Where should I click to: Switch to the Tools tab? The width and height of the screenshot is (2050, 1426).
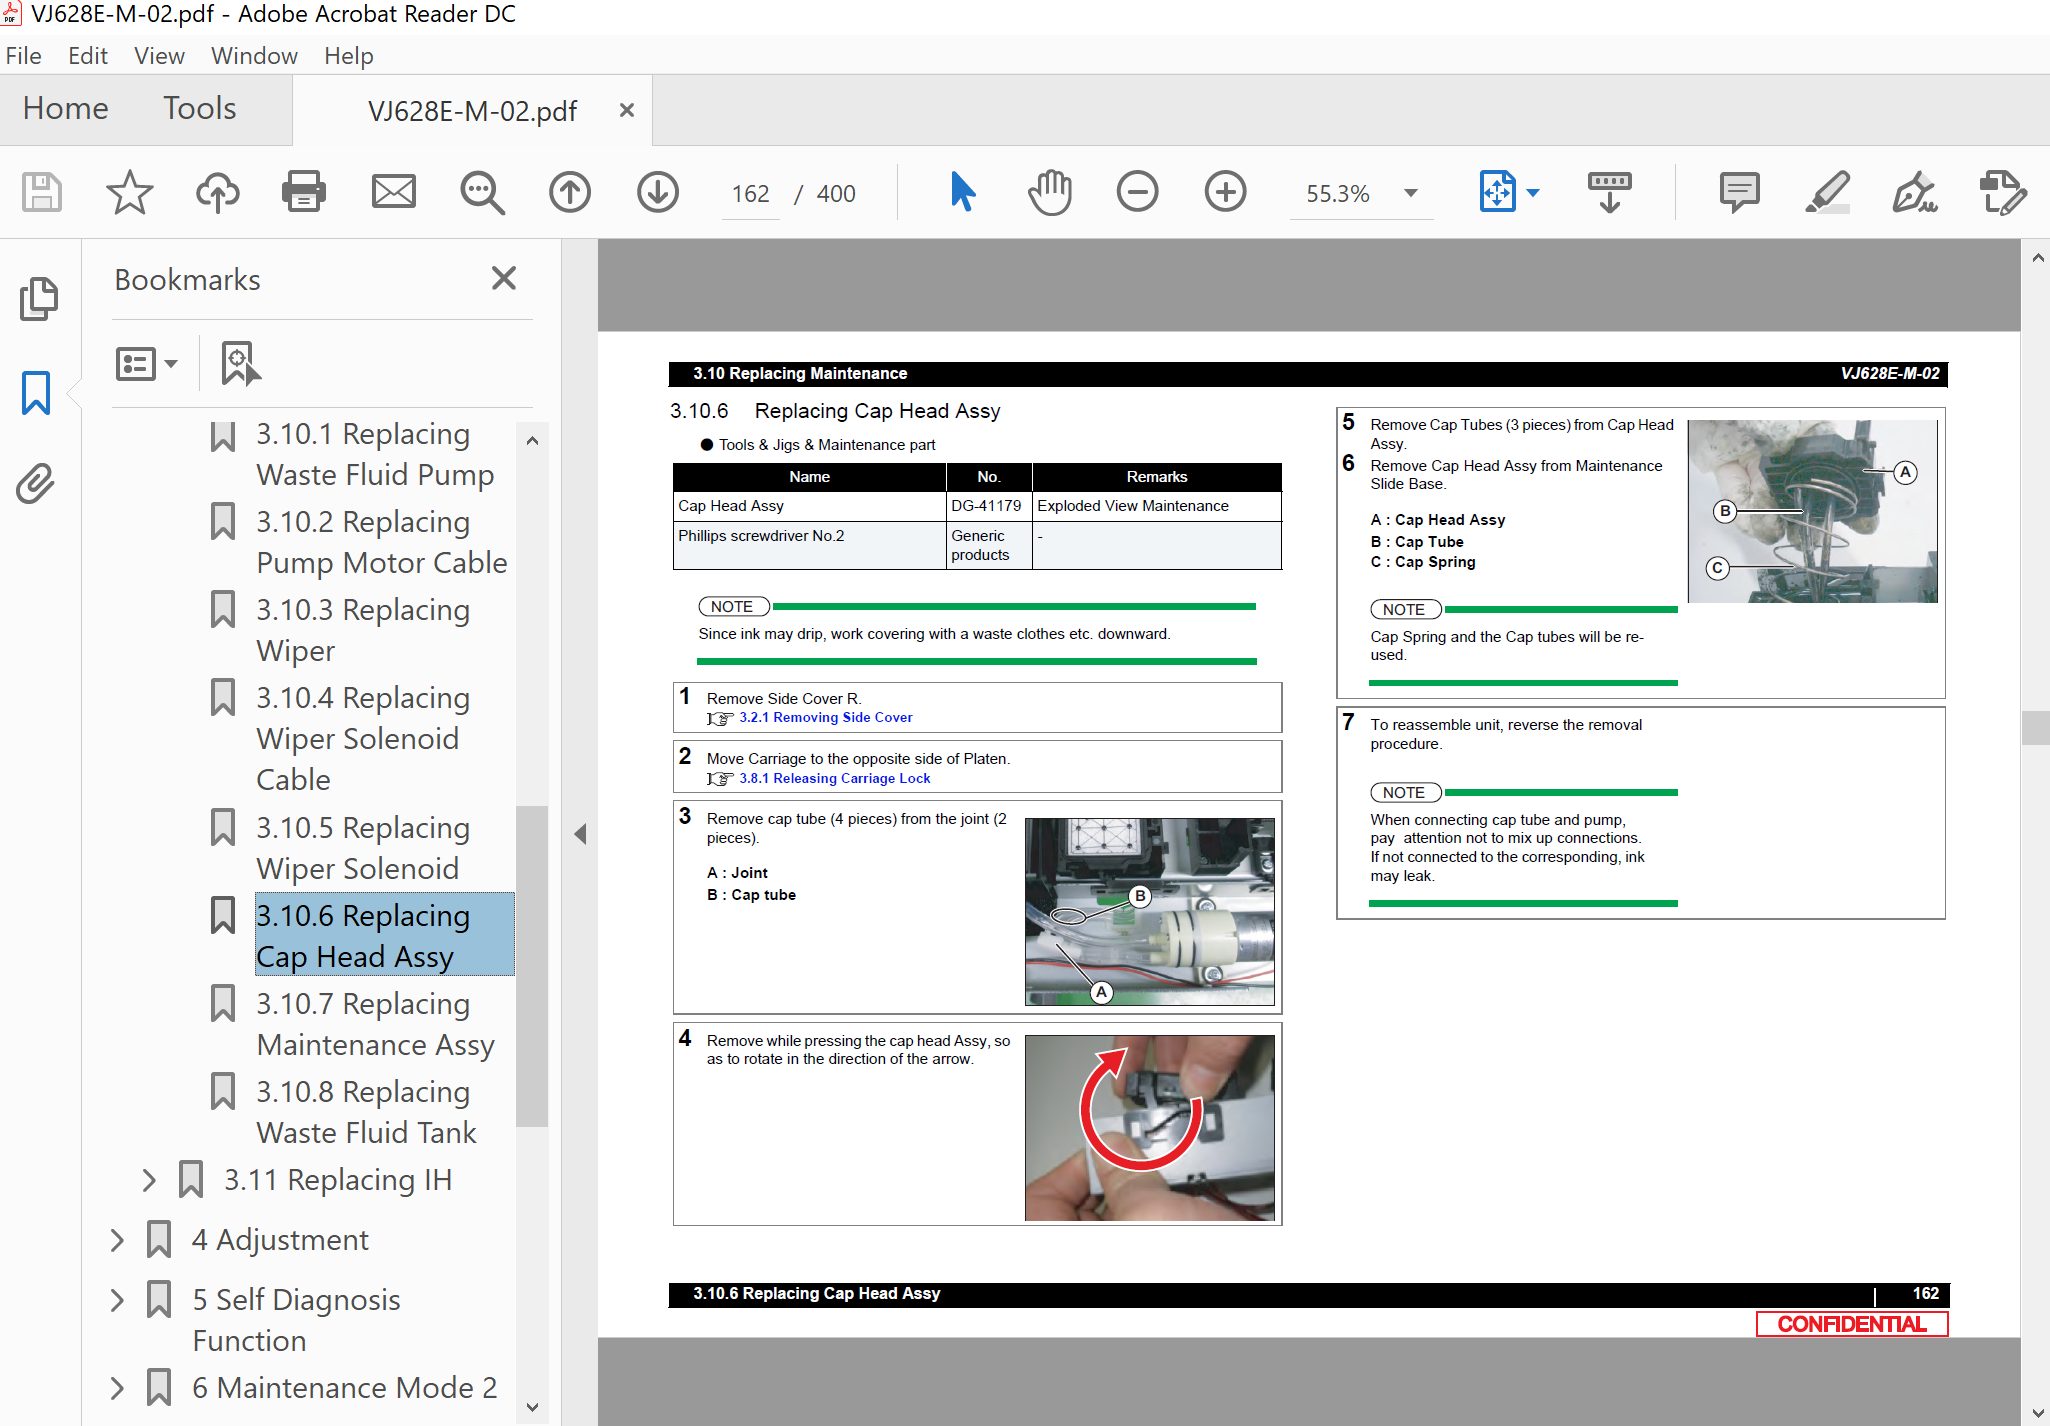(x=200, y=108)
